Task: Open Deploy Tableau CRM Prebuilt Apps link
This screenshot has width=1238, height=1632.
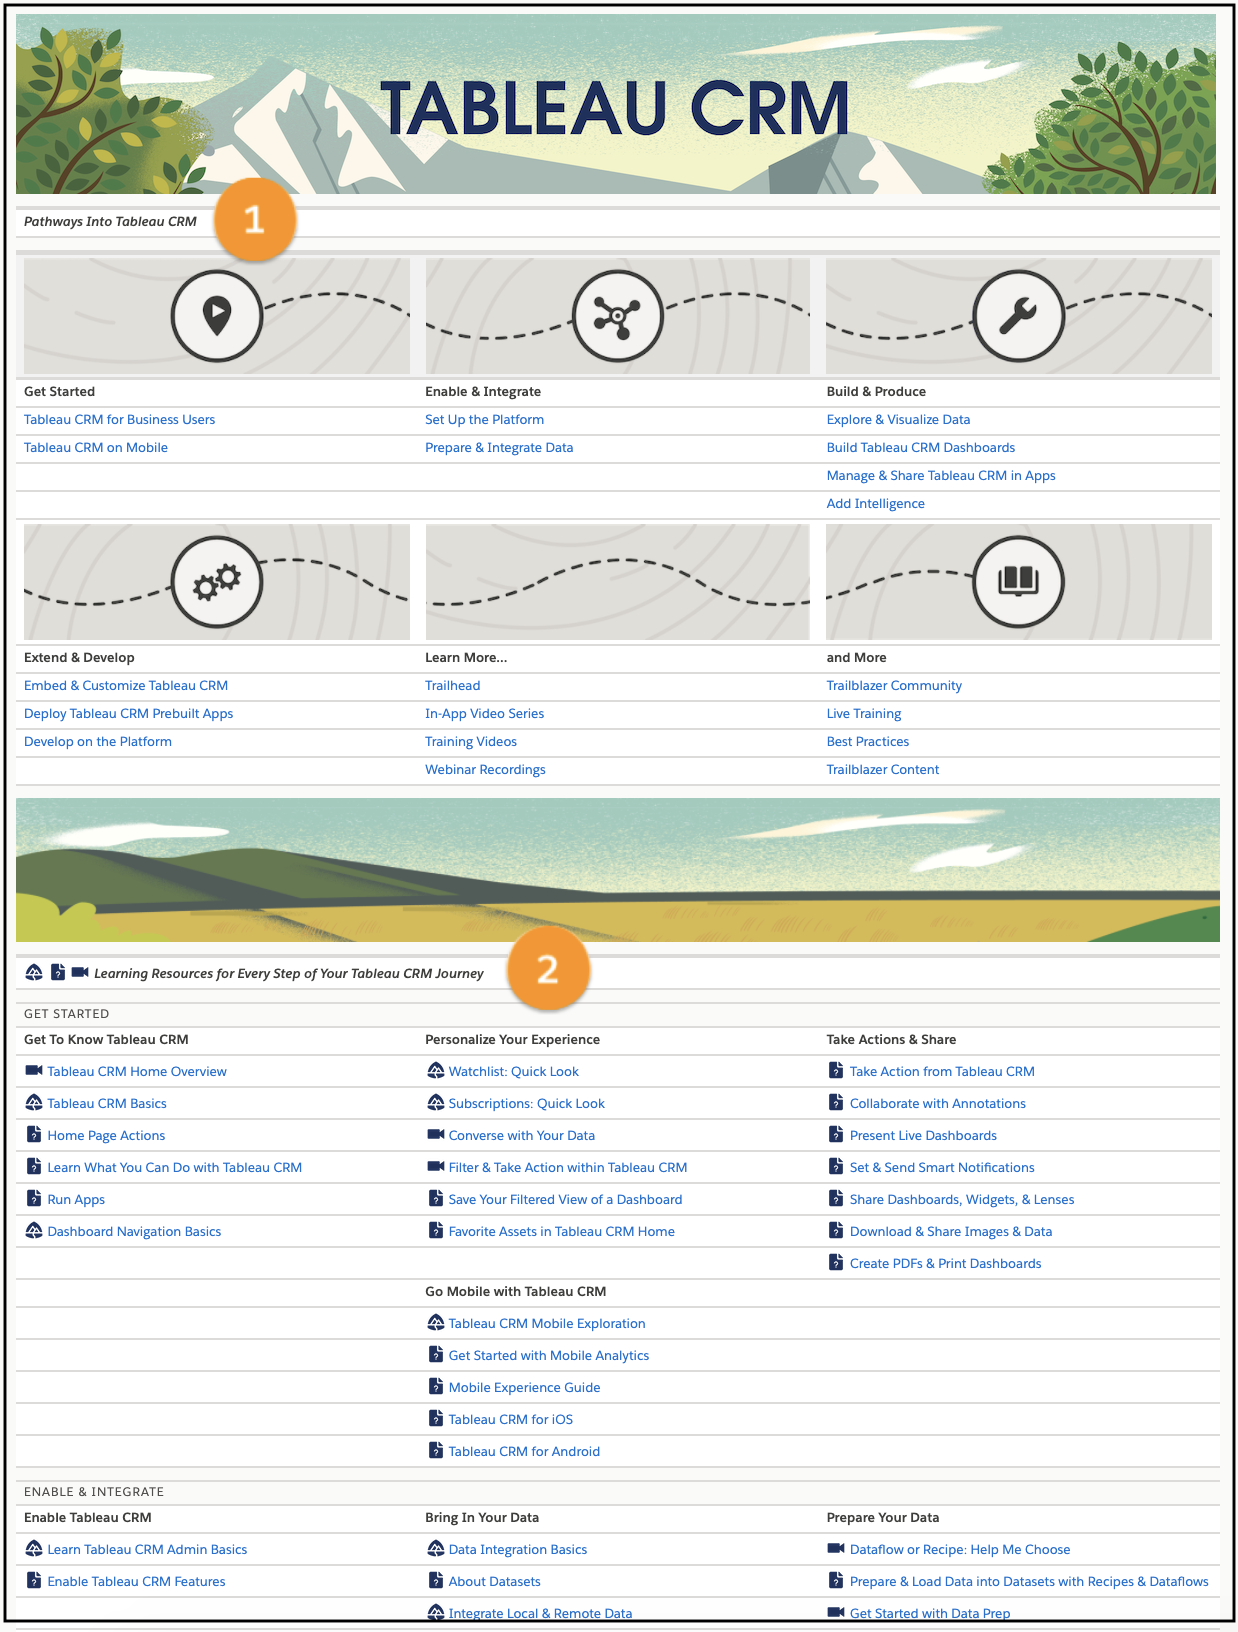Action: 128,714
